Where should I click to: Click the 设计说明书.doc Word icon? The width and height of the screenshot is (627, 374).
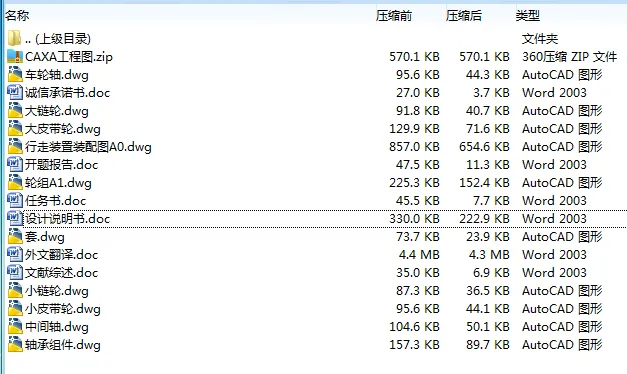click(x=15, y=218)
